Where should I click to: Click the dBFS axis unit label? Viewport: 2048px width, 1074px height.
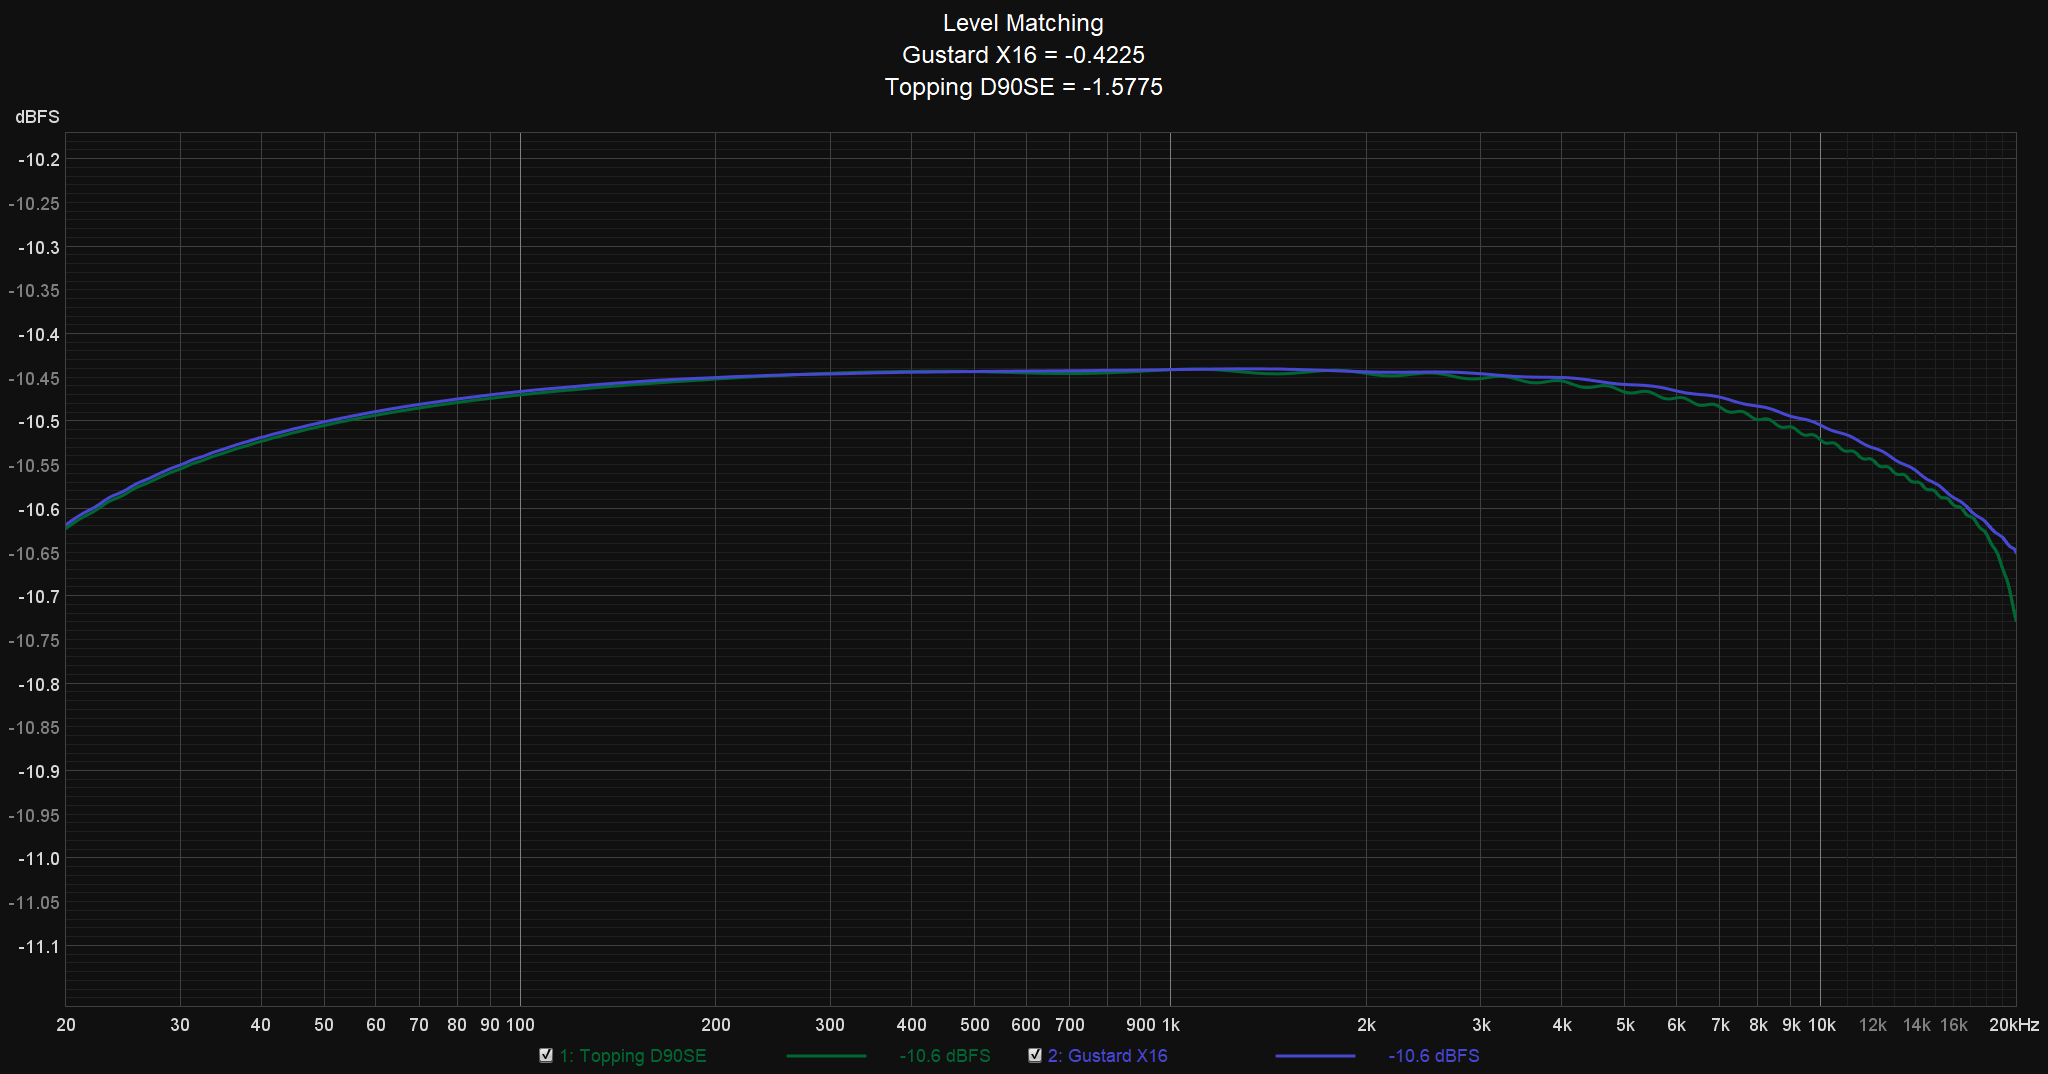(x=37, y=117)
